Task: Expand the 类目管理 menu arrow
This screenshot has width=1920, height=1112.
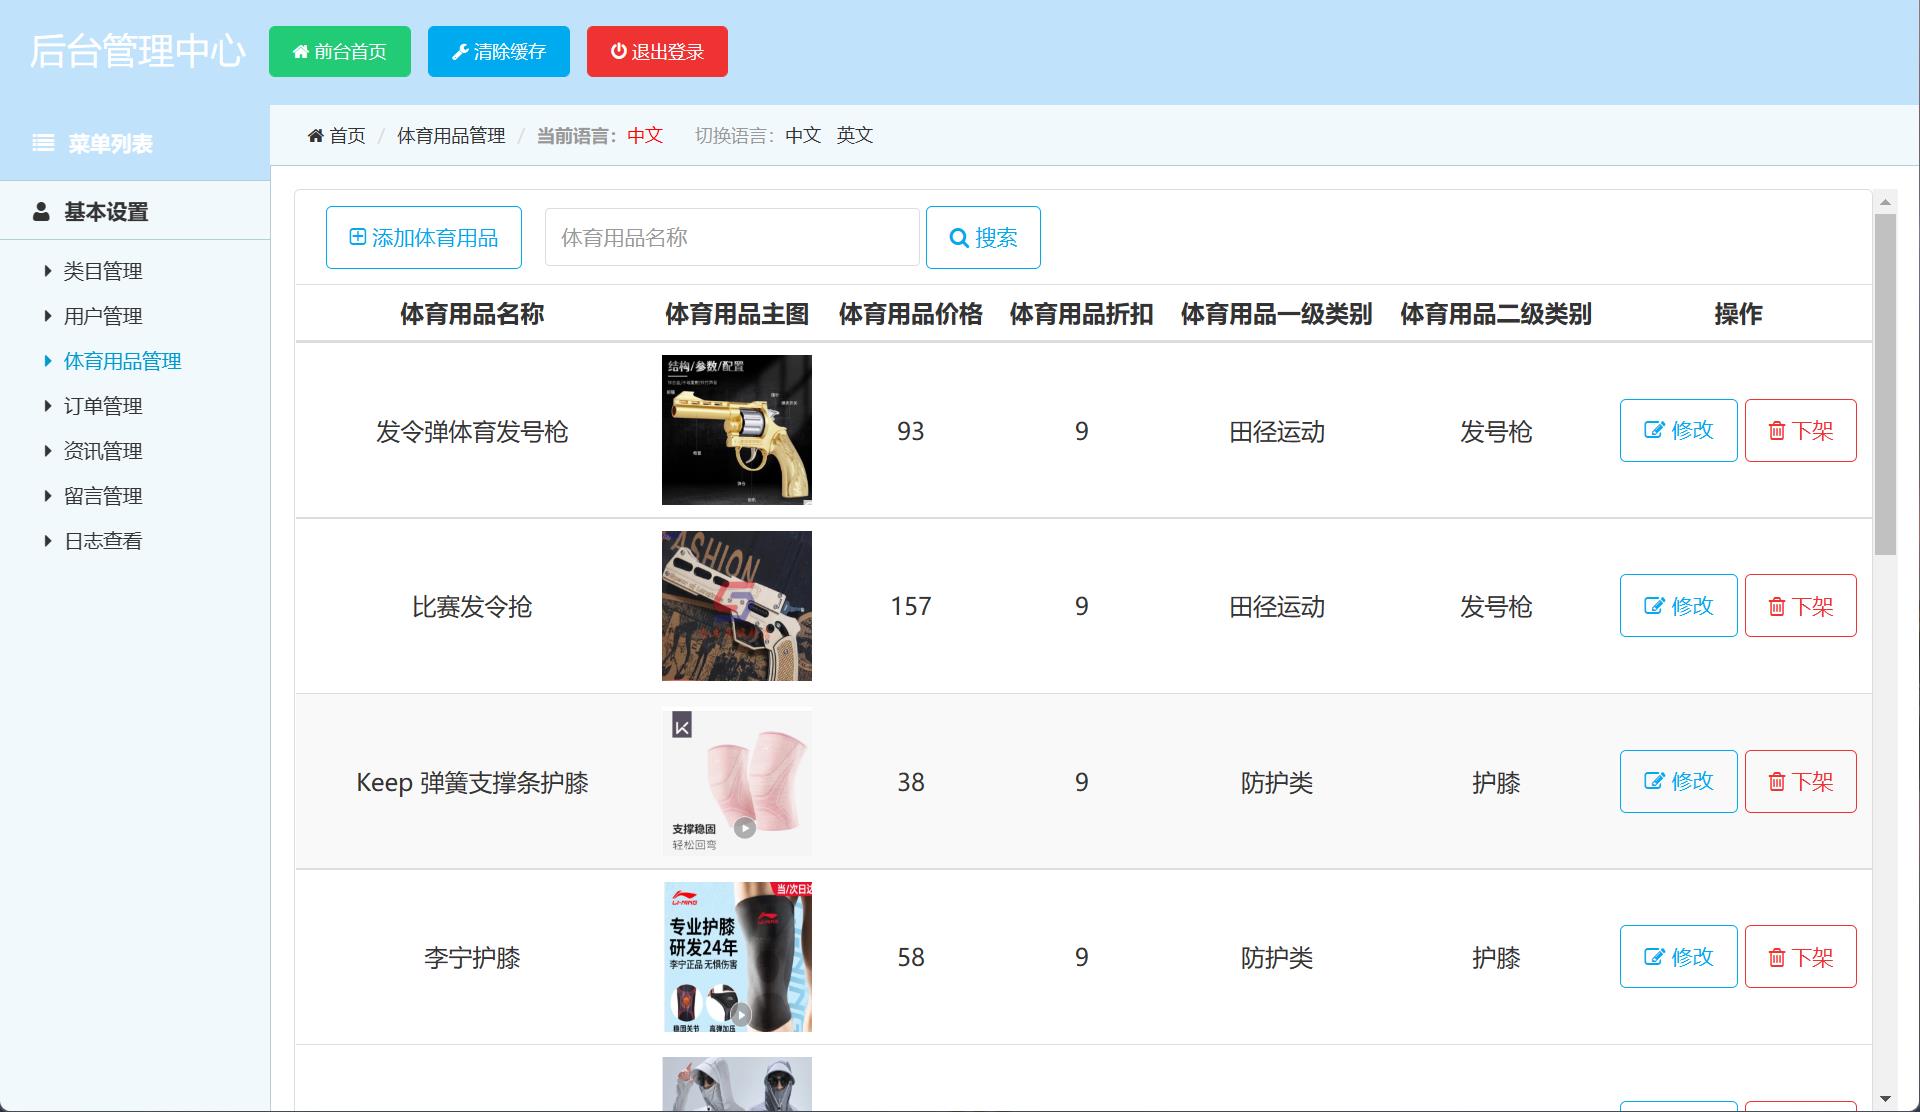Action: (x=48, y=271)
